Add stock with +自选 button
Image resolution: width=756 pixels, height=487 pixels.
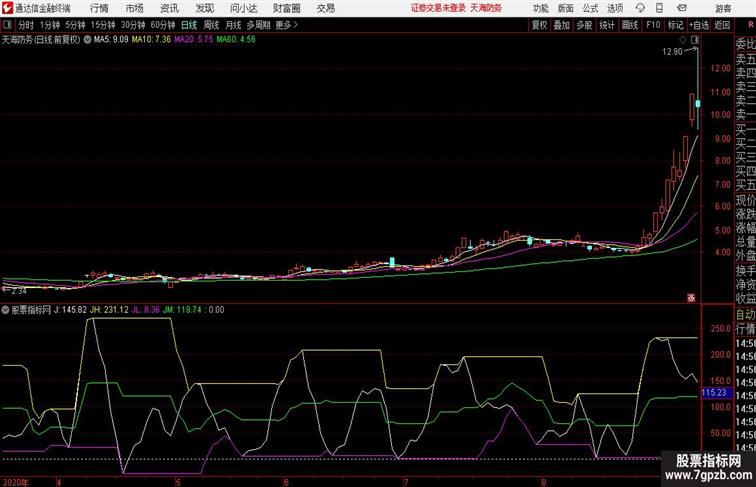coord(699,25)
